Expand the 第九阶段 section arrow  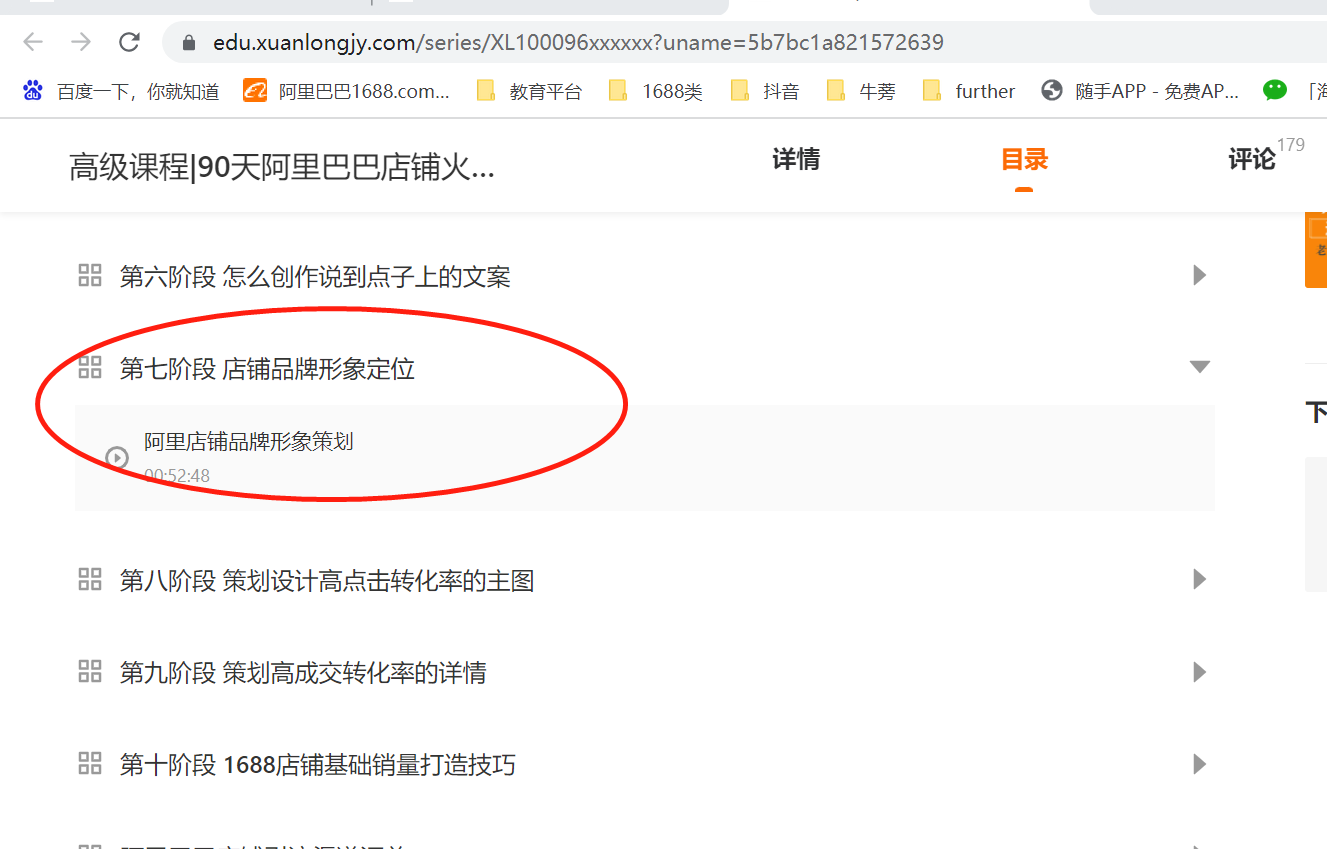click(x=1199, y=672)
